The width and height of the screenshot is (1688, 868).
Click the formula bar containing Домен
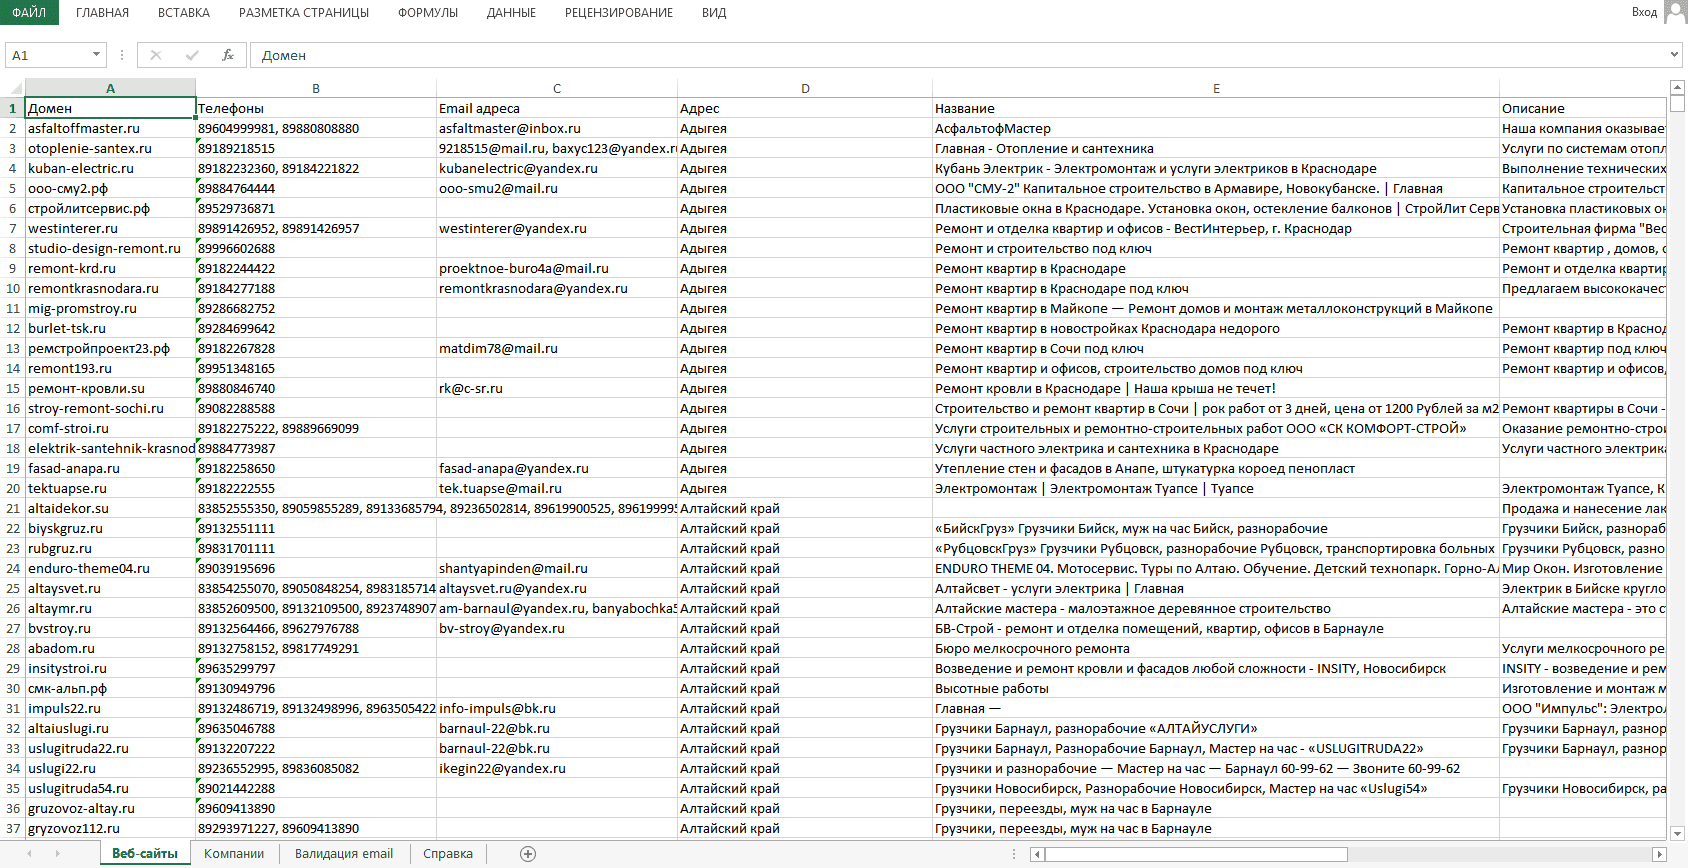coord(958,55)
